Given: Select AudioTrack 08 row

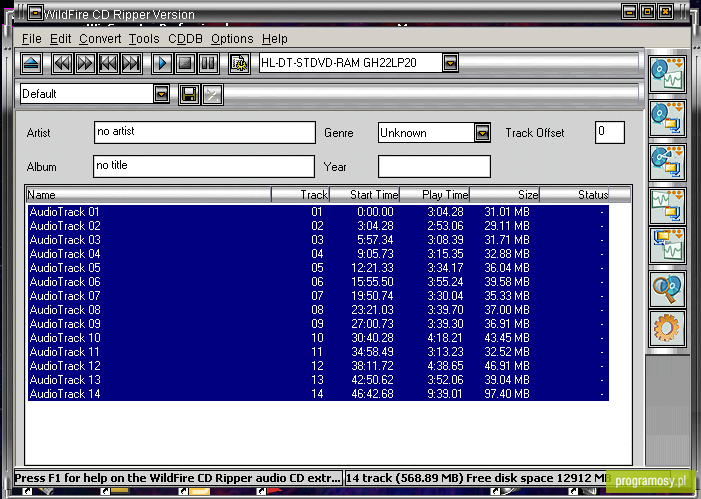Looking at the screenshot, I should coord(318,310).
